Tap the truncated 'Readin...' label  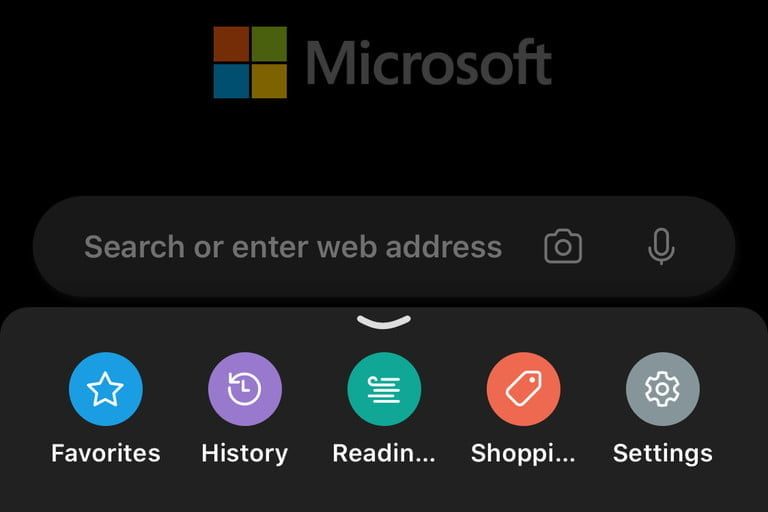(x=384, y=453)
